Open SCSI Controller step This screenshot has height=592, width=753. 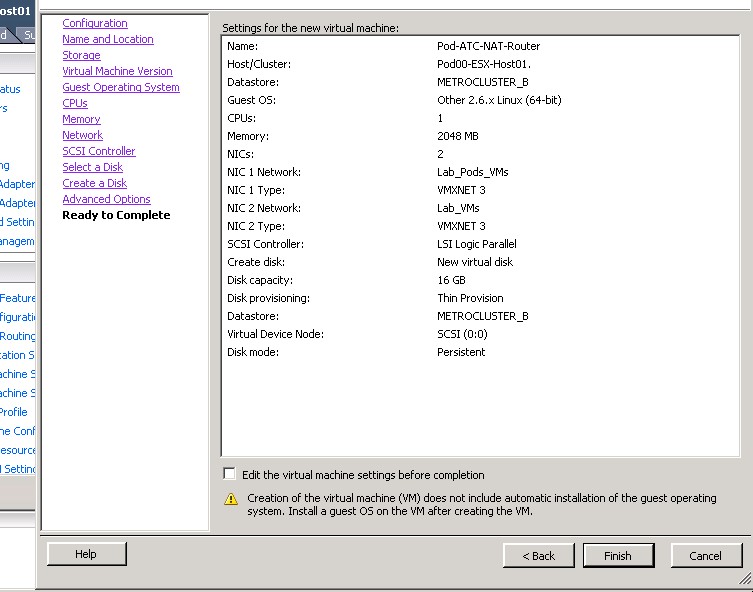99,151
